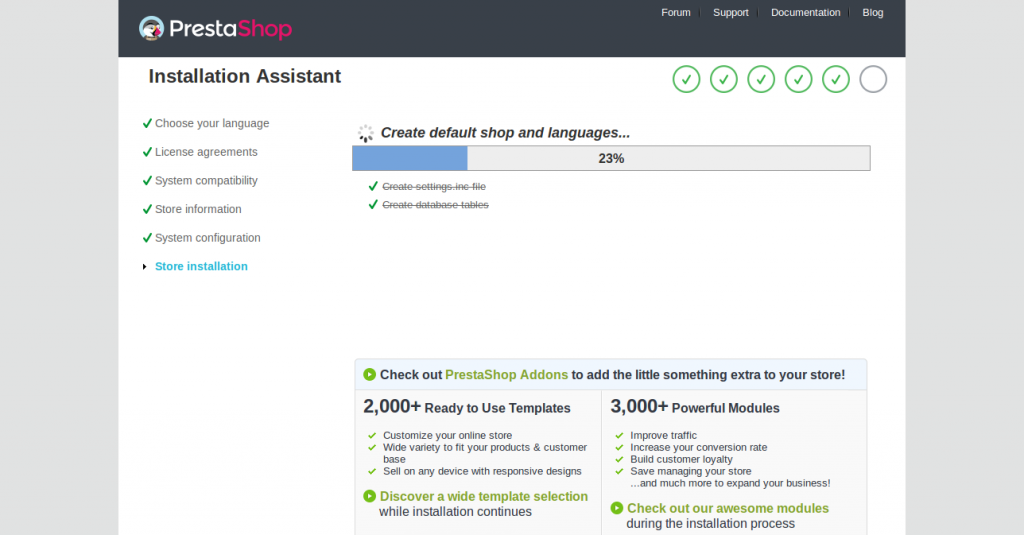Open Check out our awesome modules link

[728, 508]
